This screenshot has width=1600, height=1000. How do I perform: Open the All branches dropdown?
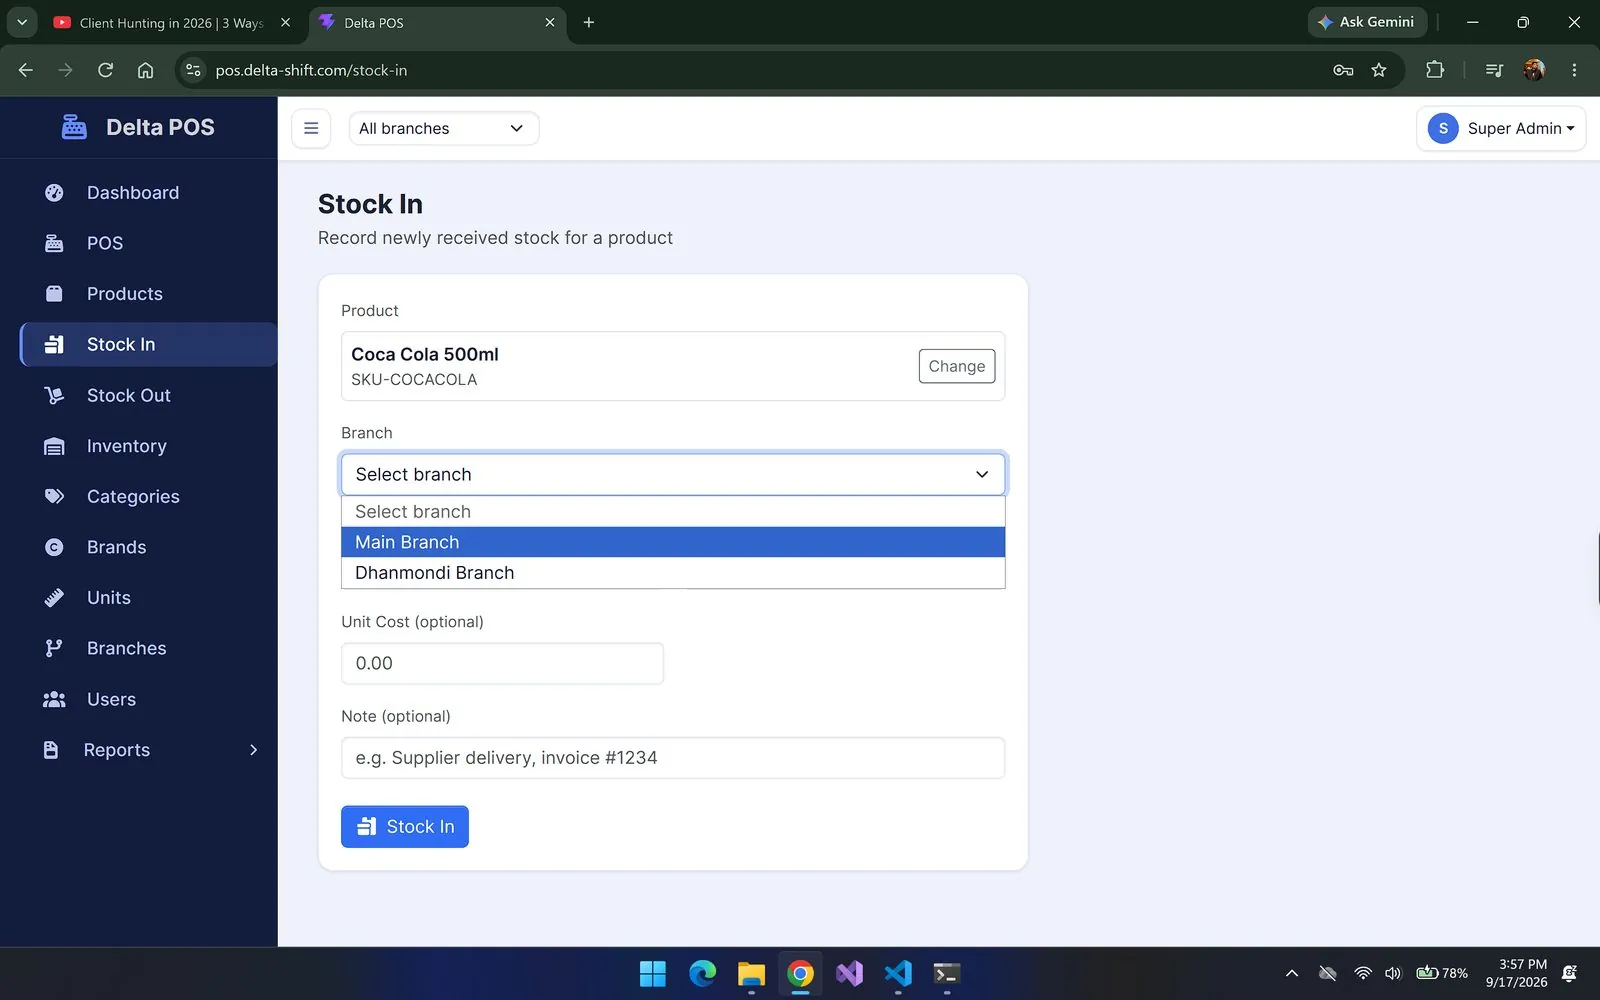pyautogui.click(x=443, y=128)
